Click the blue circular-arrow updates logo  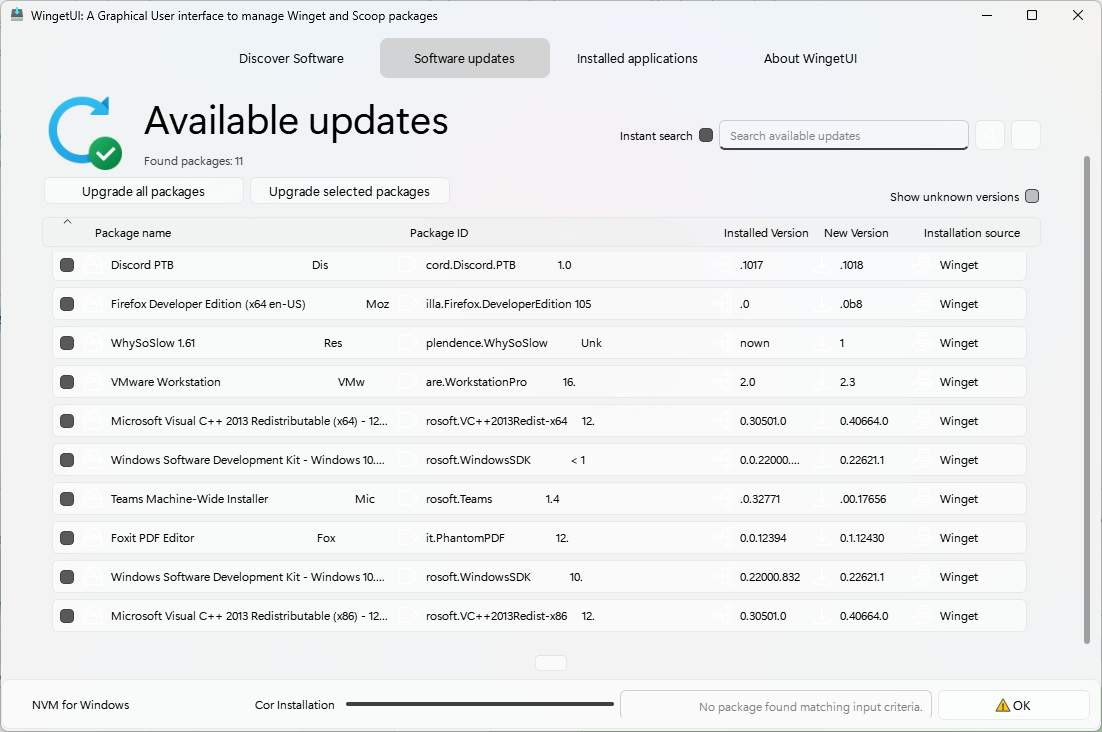point(85,133)
